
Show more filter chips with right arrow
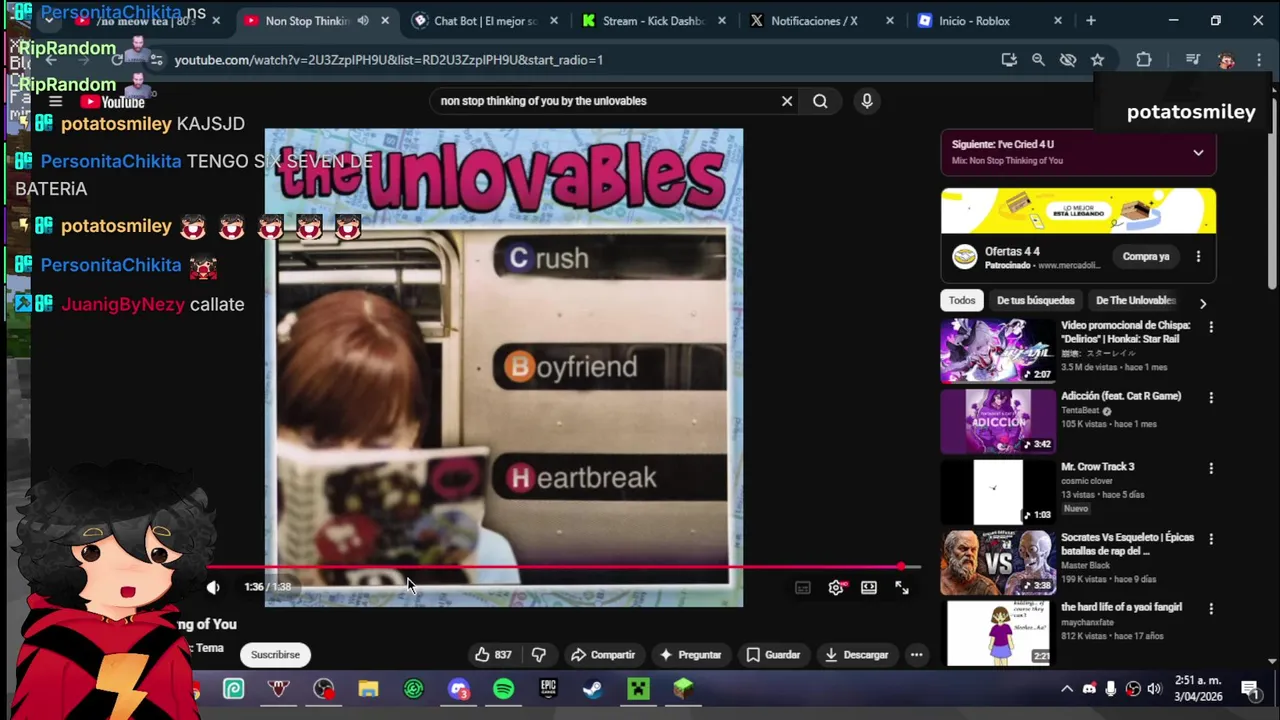click(x=1203, y=302)
